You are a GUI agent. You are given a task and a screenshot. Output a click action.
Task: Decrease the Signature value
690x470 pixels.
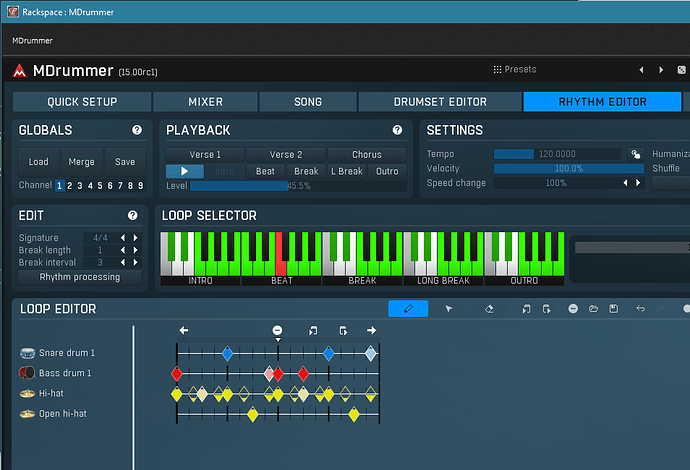(123, 238)
